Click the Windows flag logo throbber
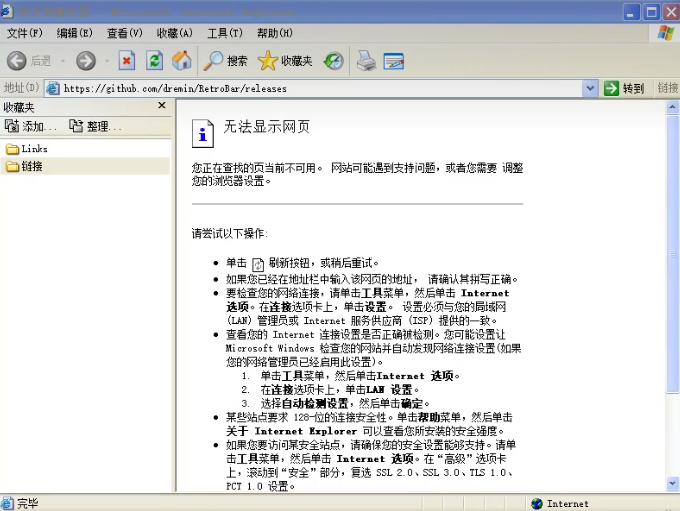The height and width of the screenshot is (511, 680). pyautogui.click(x=666, y=33)
